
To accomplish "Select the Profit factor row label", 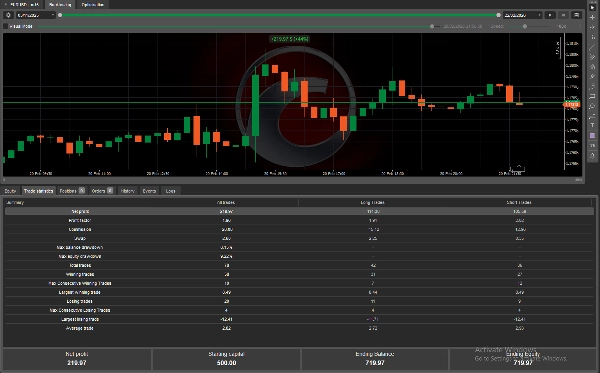I will (80, 220).
